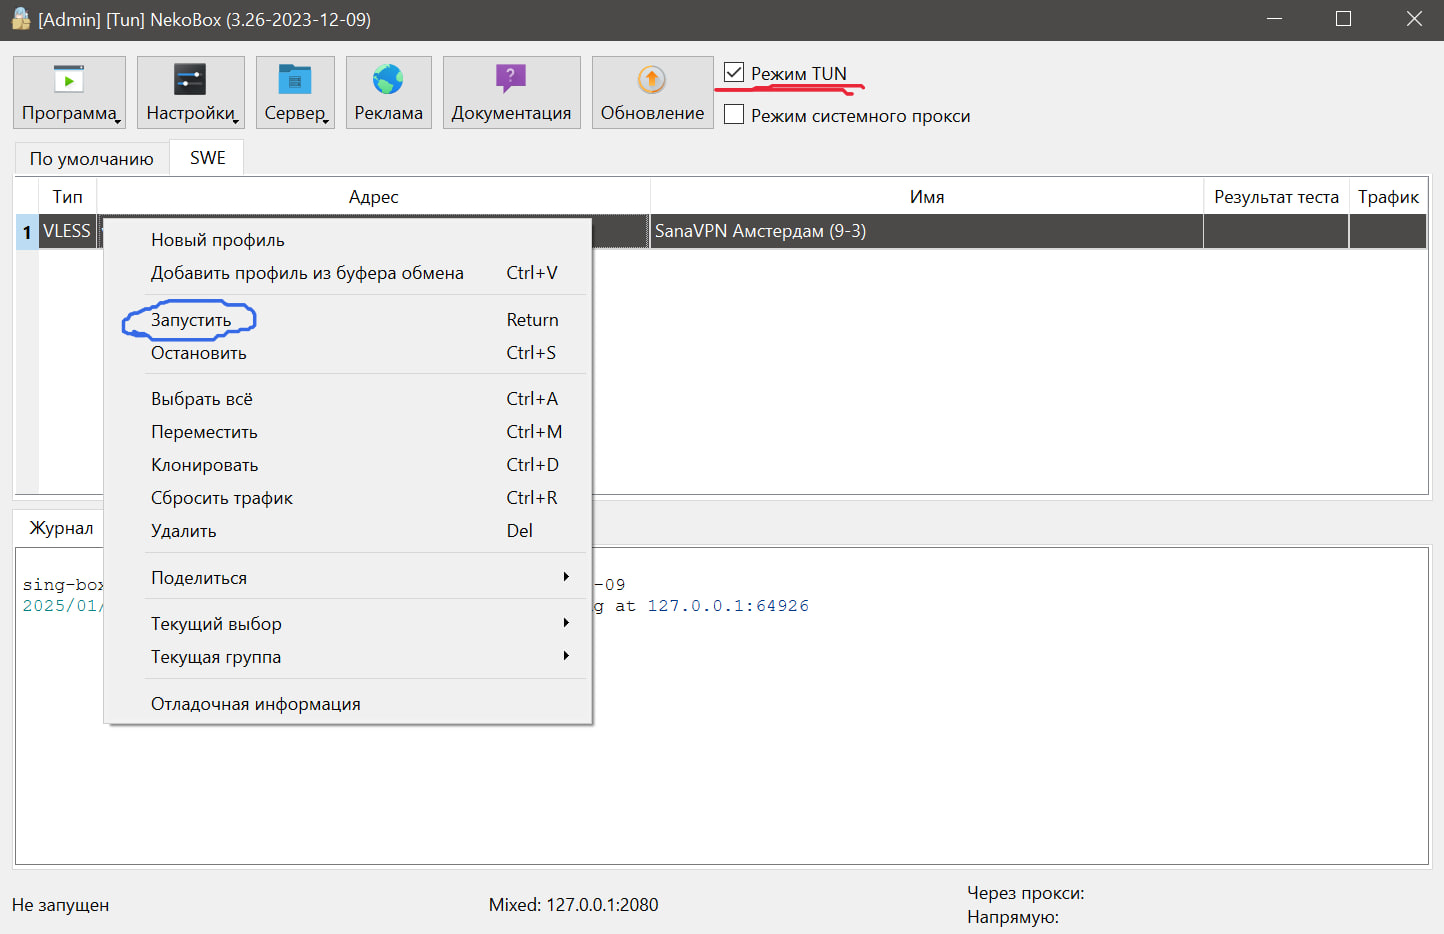
Task: Choose Переместить menu entry
Action: 348,432
